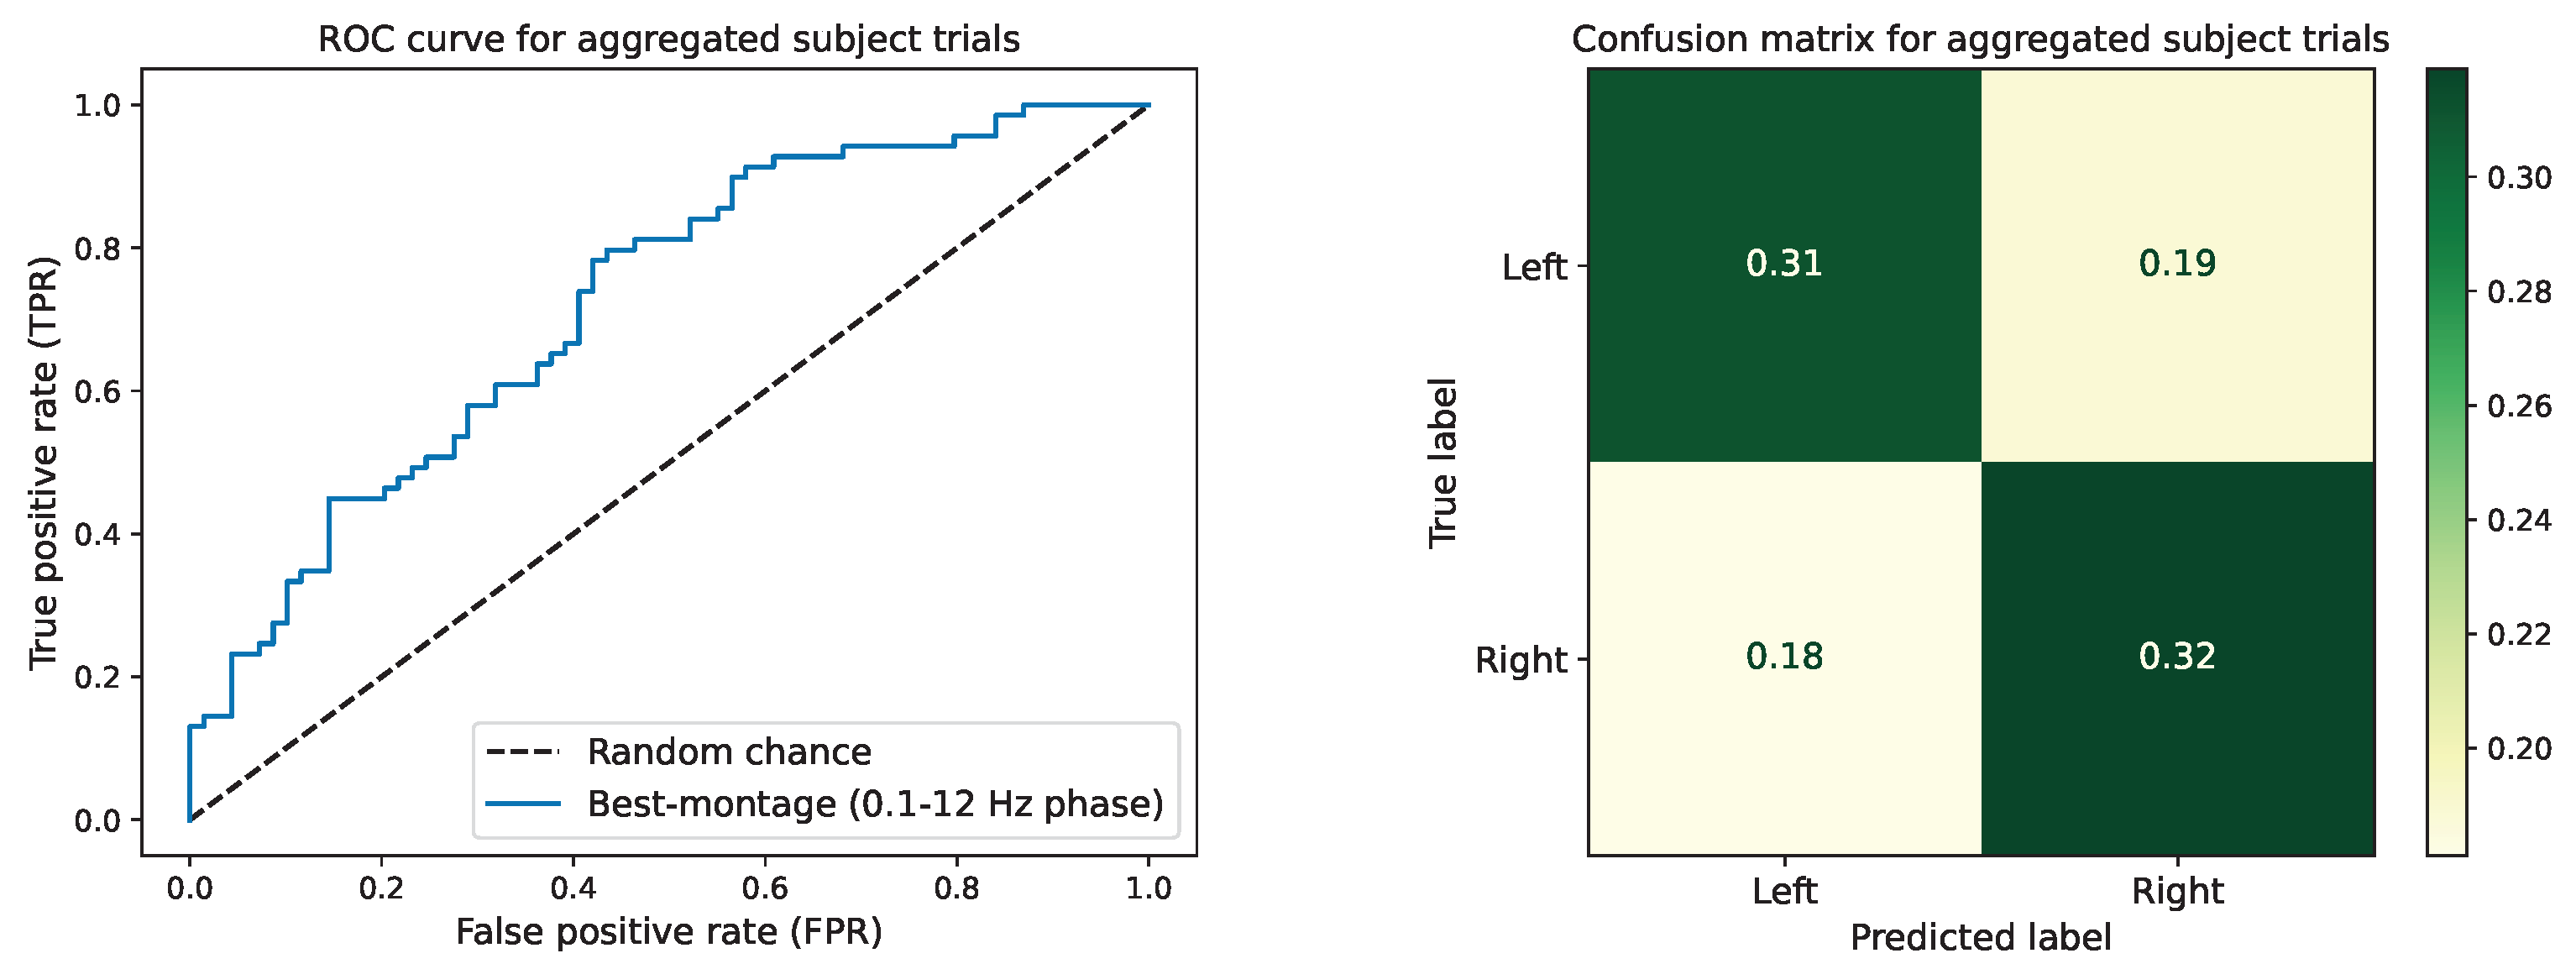This screenshot has width=2576, height=969.
Task: Select the 'Best-montage (0.1-12 Hz phase)' legend entry
Action: 874,804
